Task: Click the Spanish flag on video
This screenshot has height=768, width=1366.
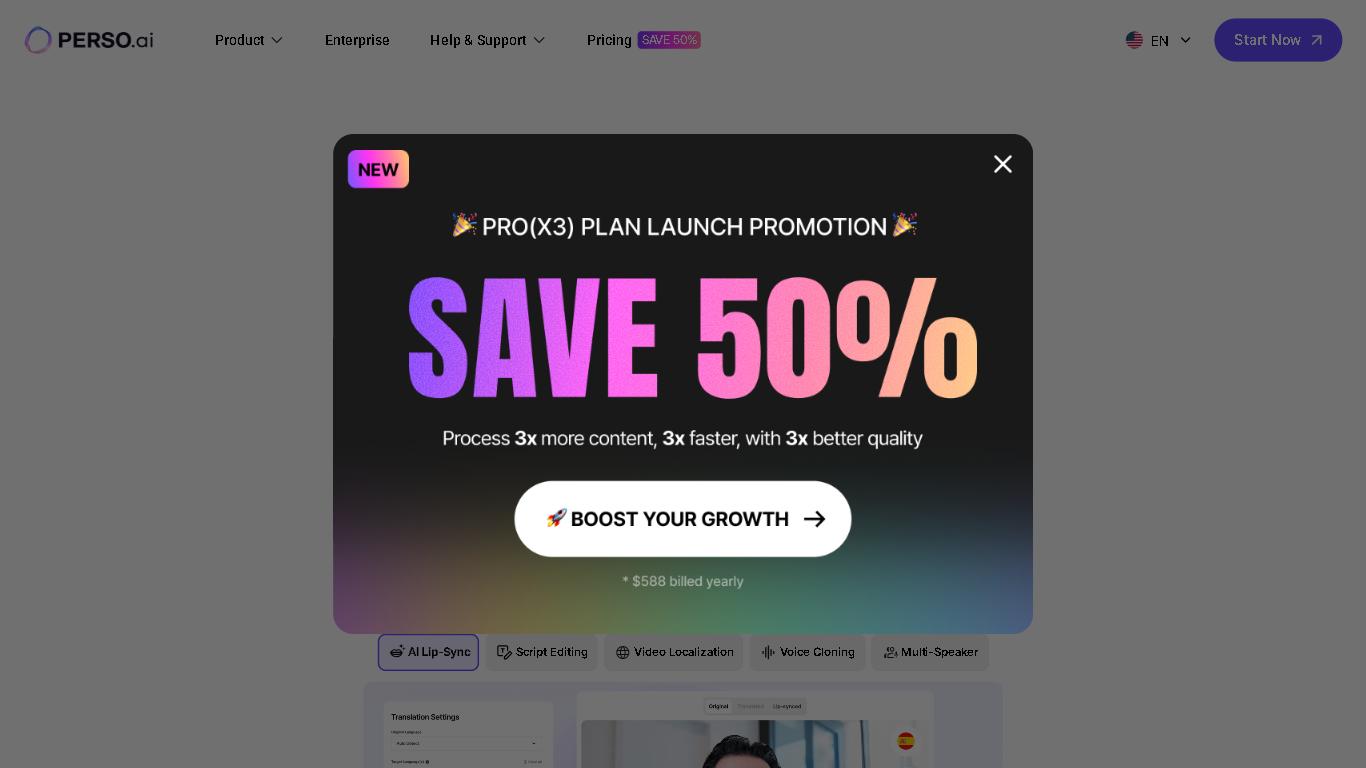Action: click(x=906, y=741)
